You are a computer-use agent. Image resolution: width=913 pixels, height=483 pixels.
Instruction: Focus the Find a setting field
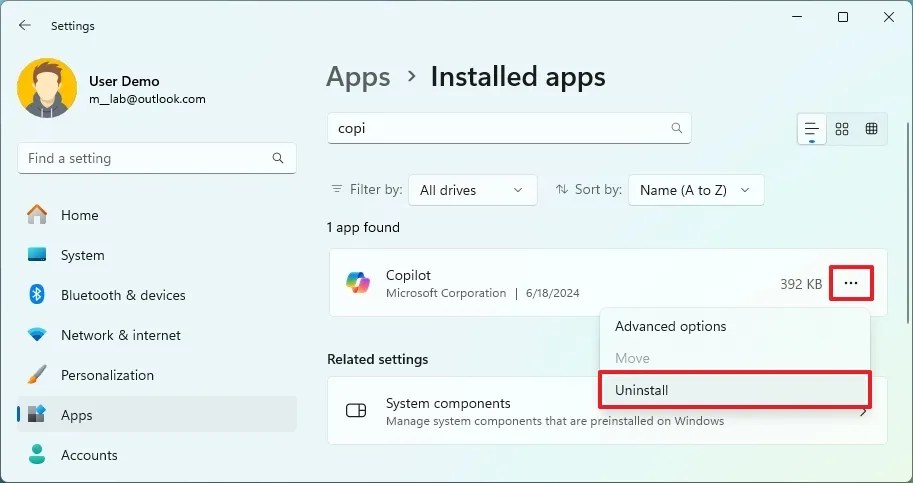point(157,158)
